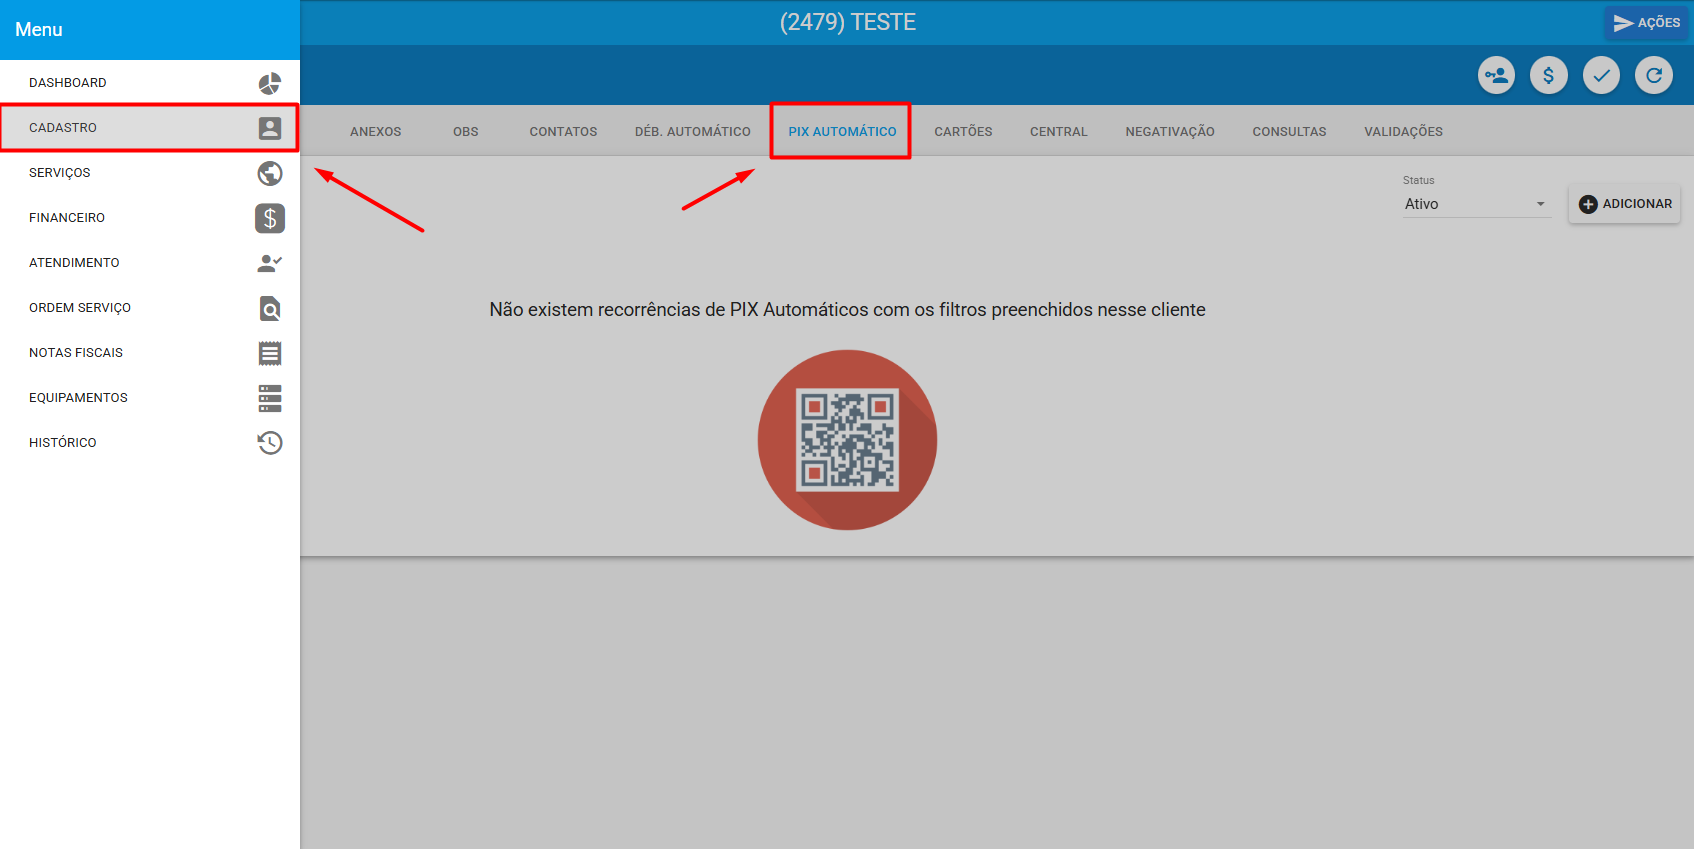Screen dimensions: 1694x849
Task: Select the PIX Automático tab
Action: click(842, 132)
